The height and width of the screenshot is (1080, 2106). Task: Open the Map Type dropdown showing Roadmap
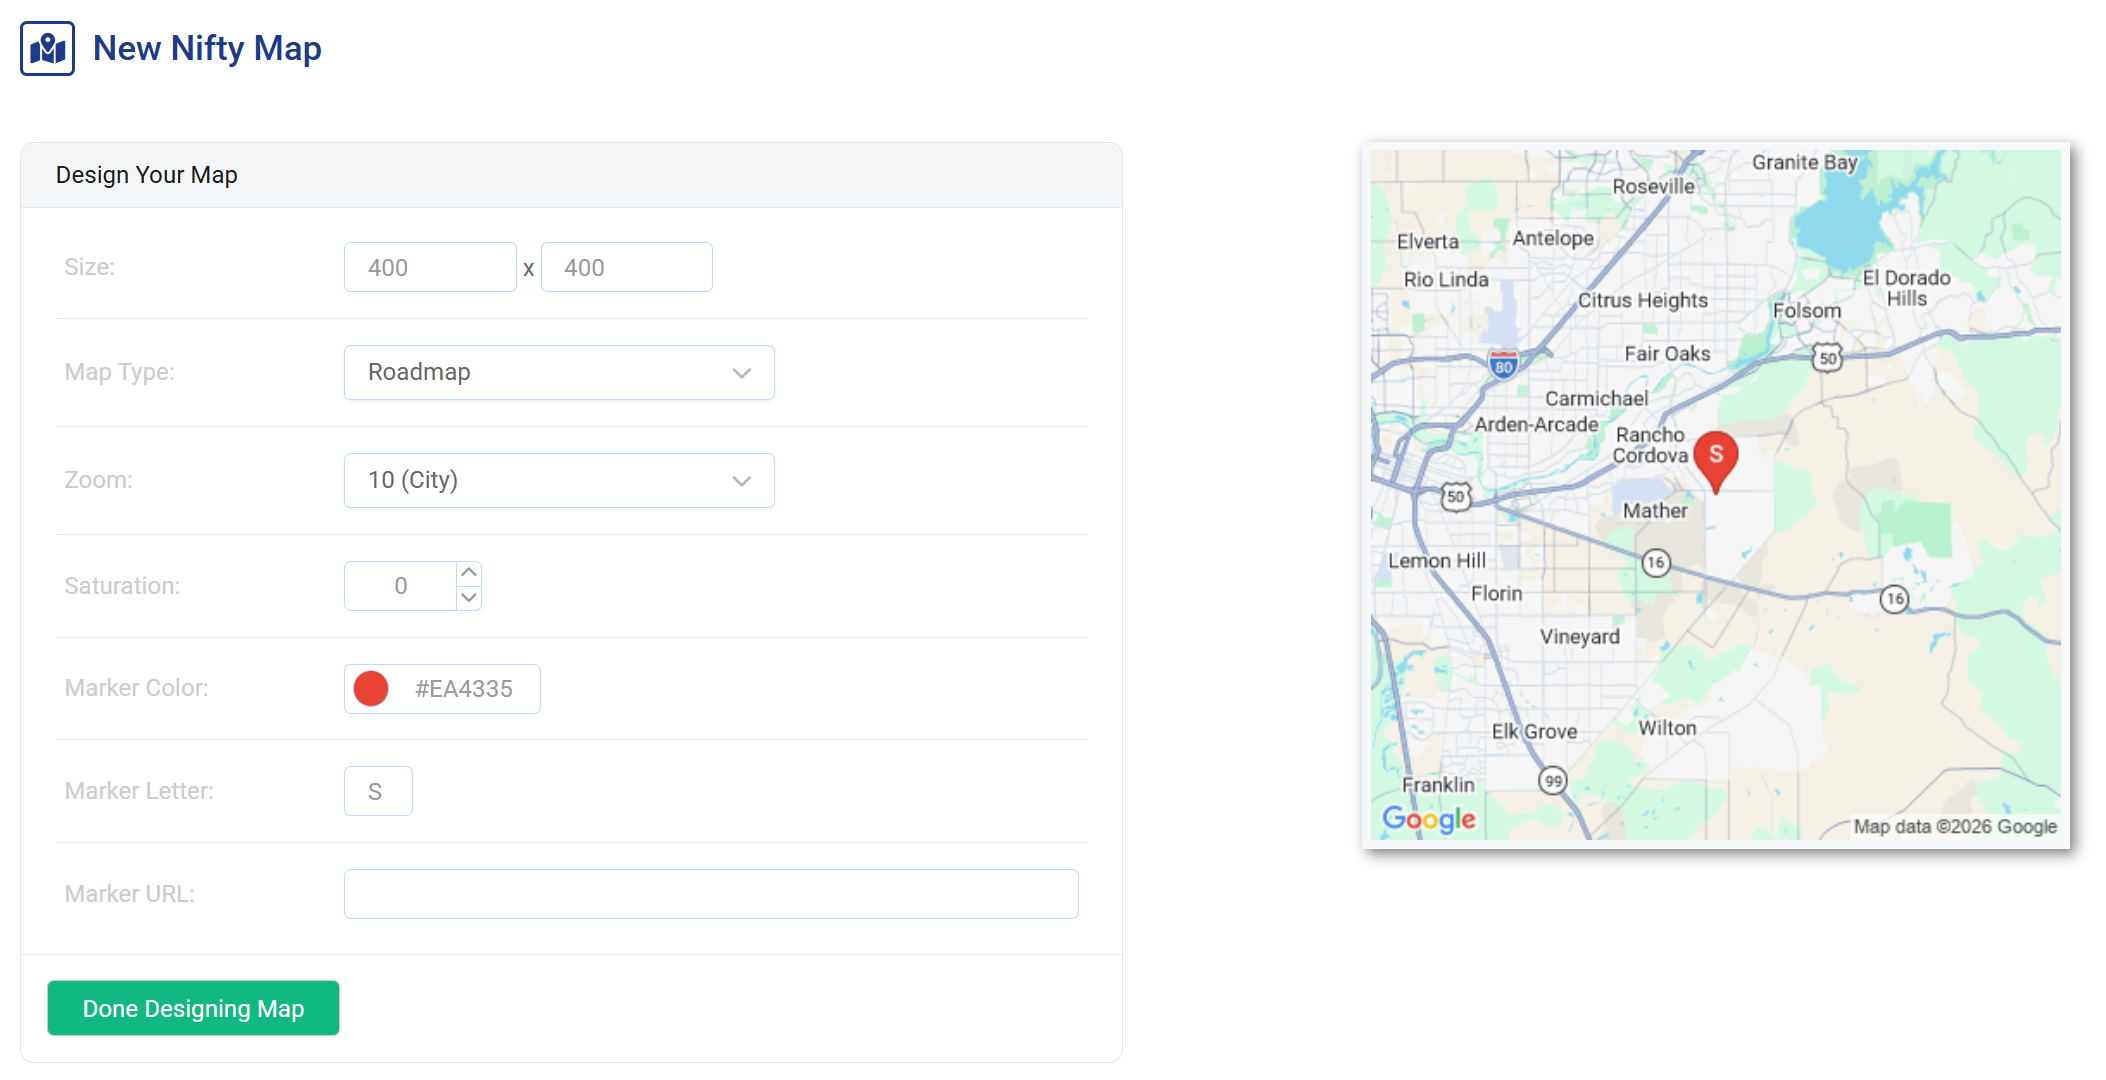[x=559, y=372]
